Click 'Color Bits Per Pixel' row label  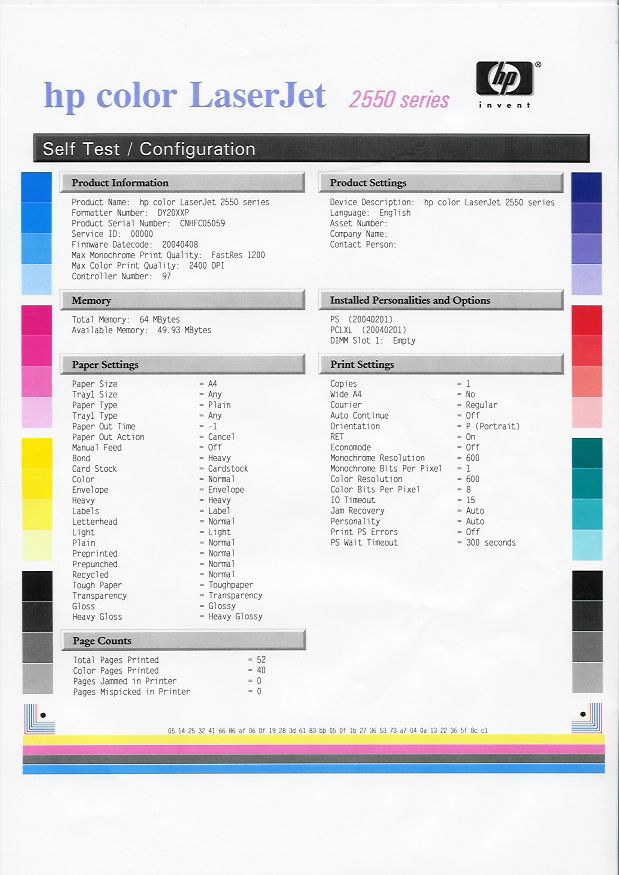(x=375, y=490)
